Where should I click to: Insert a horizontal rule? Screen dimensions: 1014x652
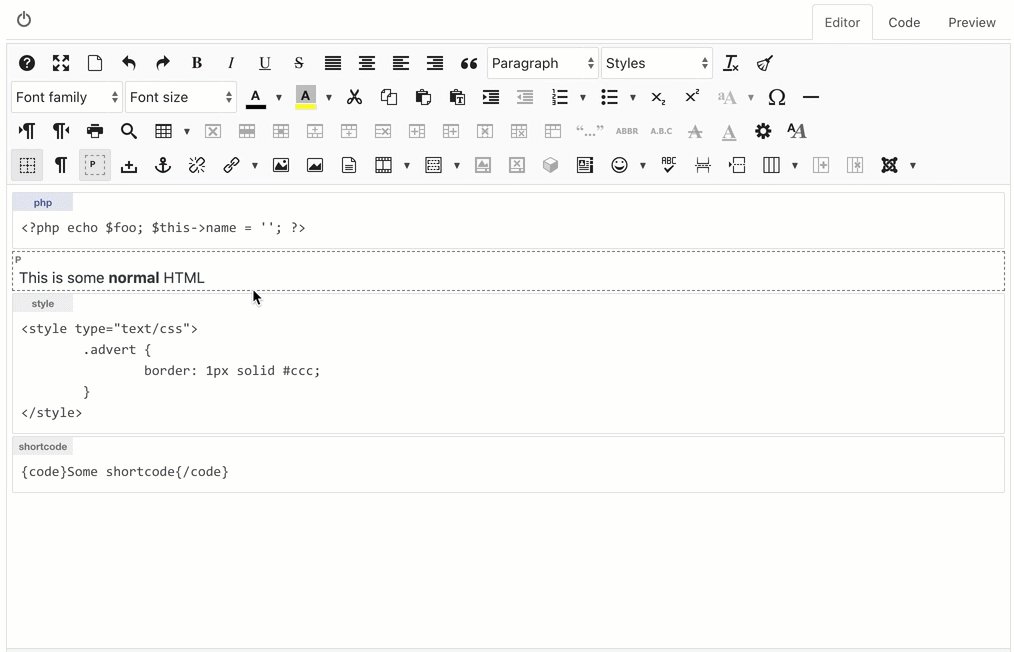coord(810,97)
